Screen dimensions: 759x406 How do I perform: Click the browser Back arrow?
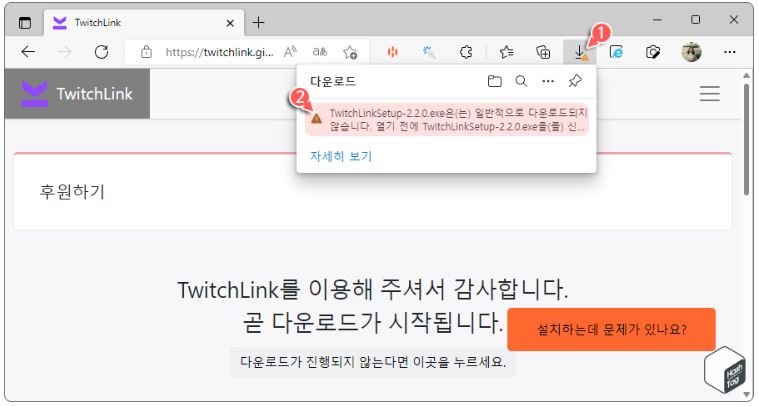28,52
